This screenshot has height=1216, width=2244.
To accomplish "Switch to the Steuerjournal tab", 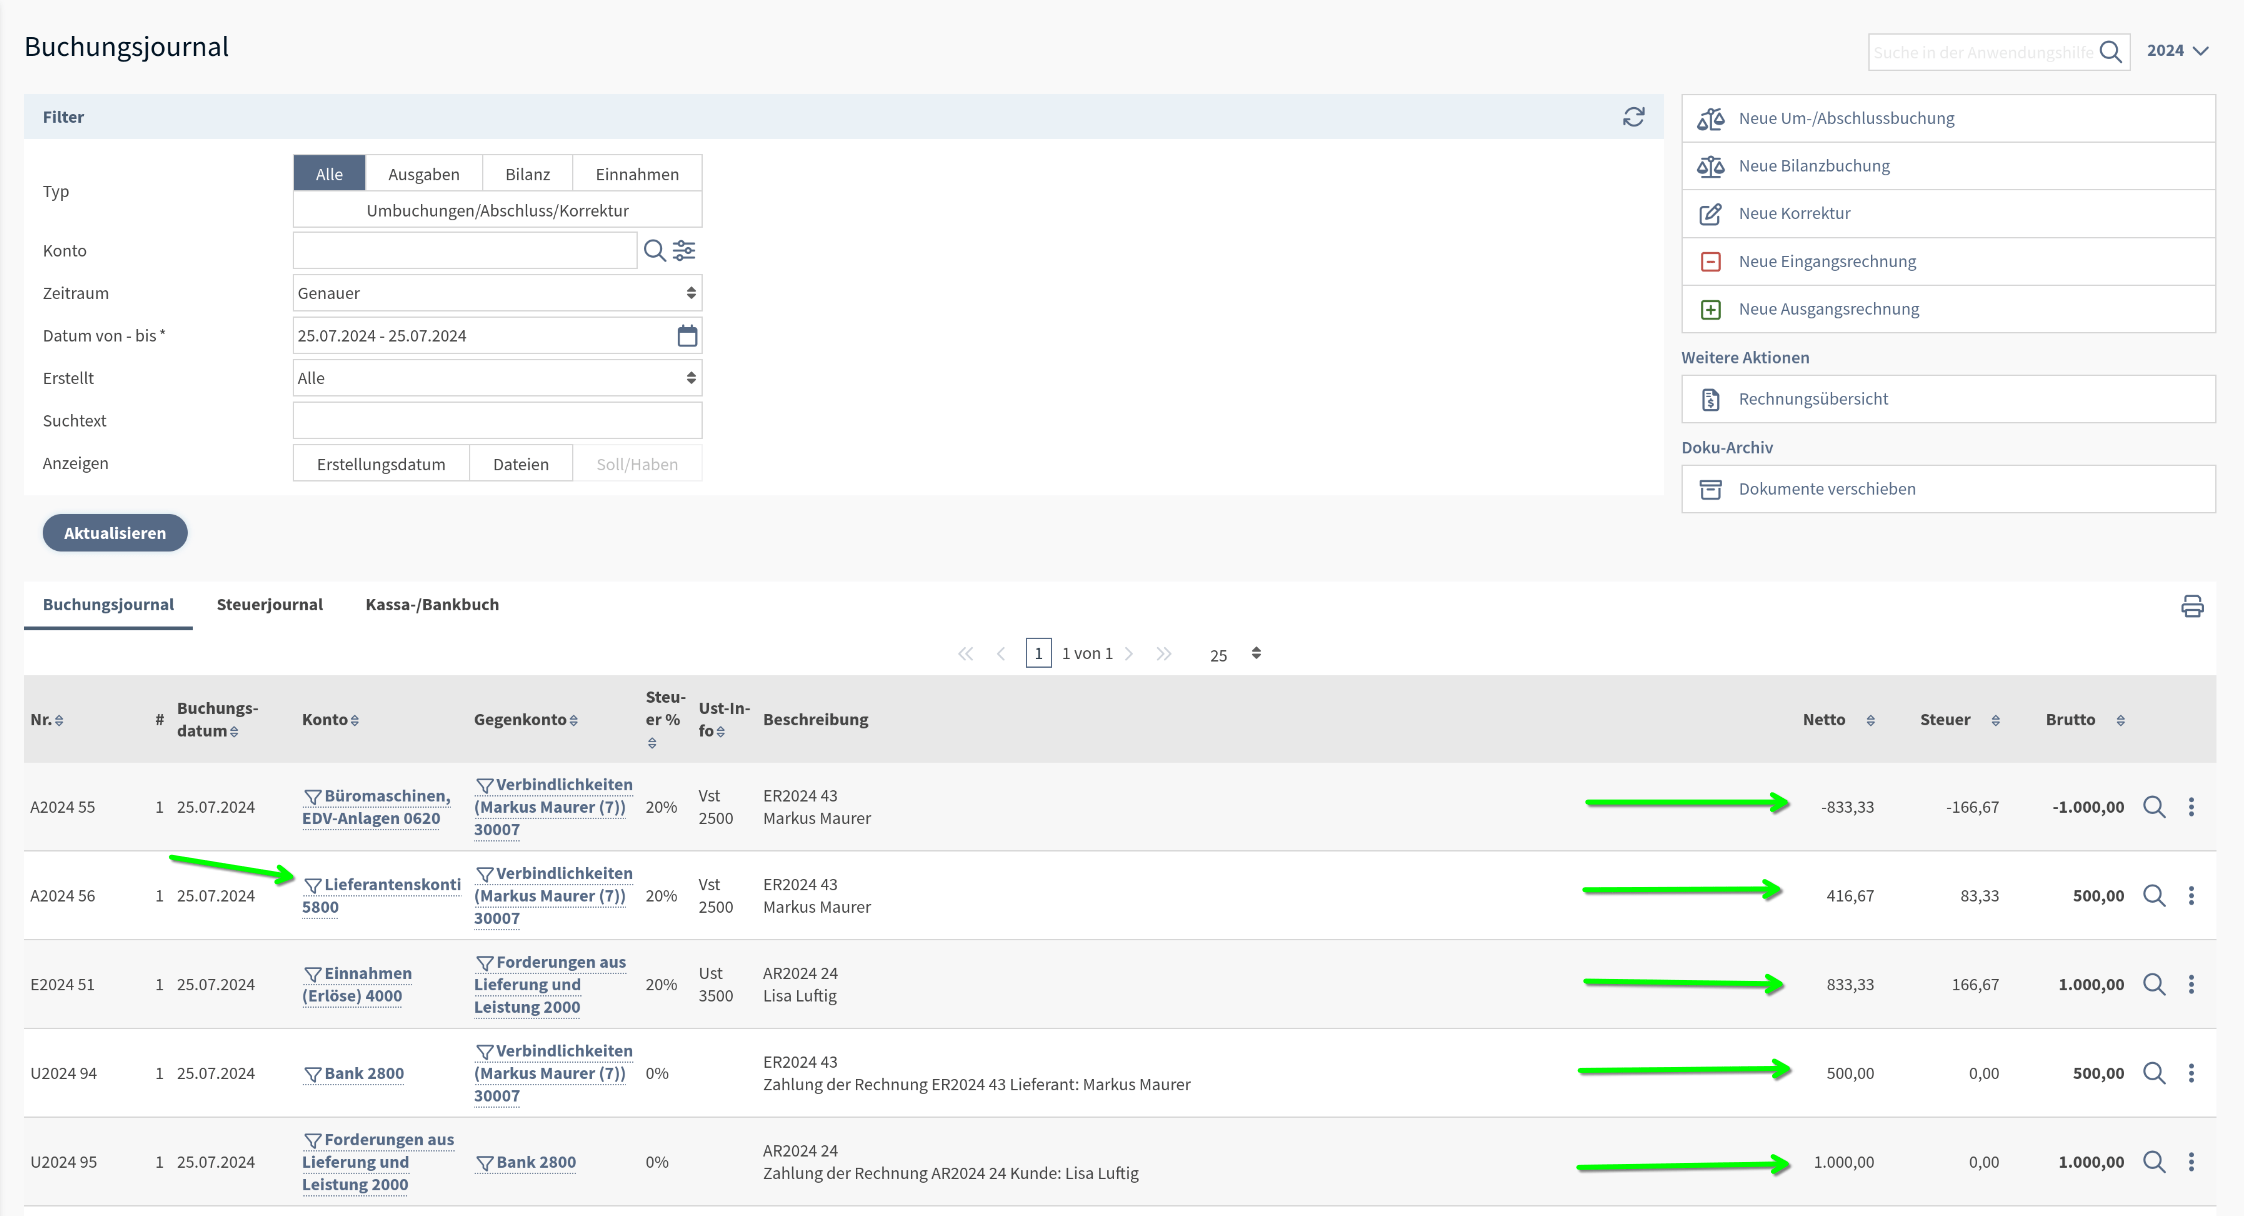I will 269,604.
